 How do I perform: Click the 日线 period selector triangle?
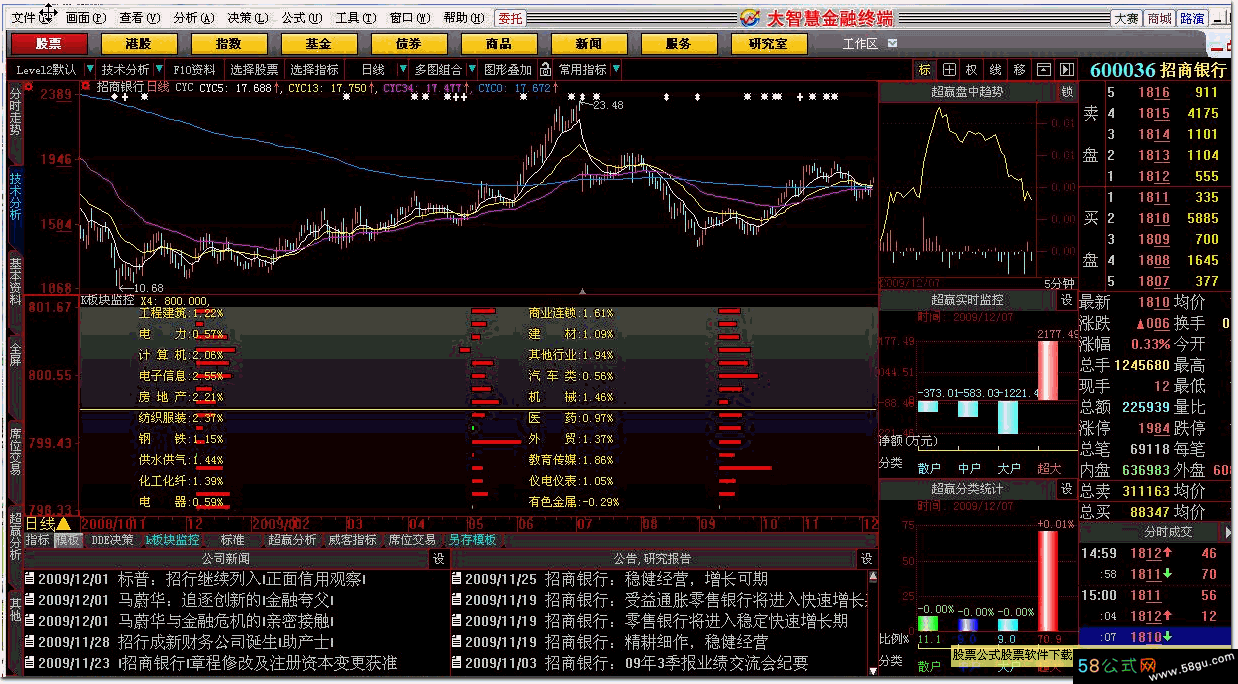(63, 523)
